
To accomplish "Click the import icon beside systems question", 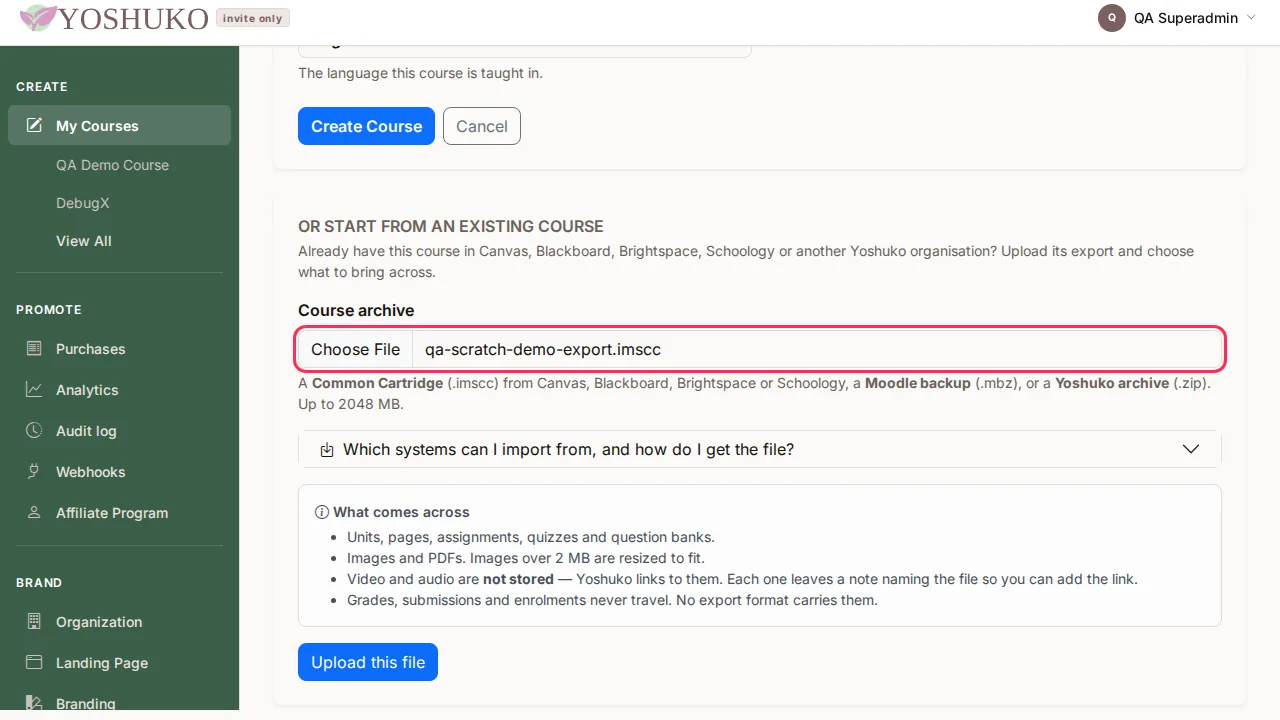I will pos(326,450).
